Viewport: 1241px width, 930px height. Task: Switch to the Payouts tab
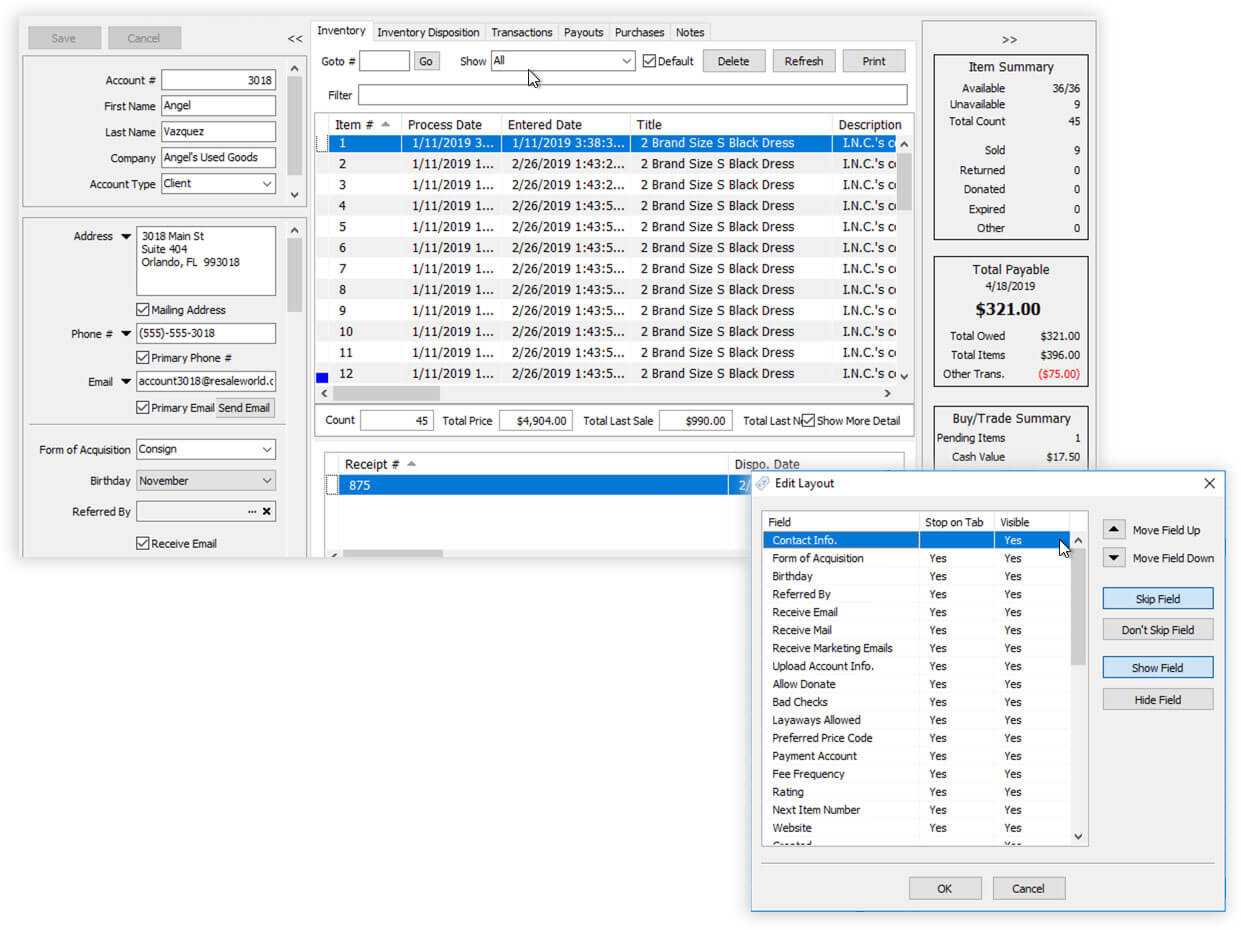coord(584,33)
